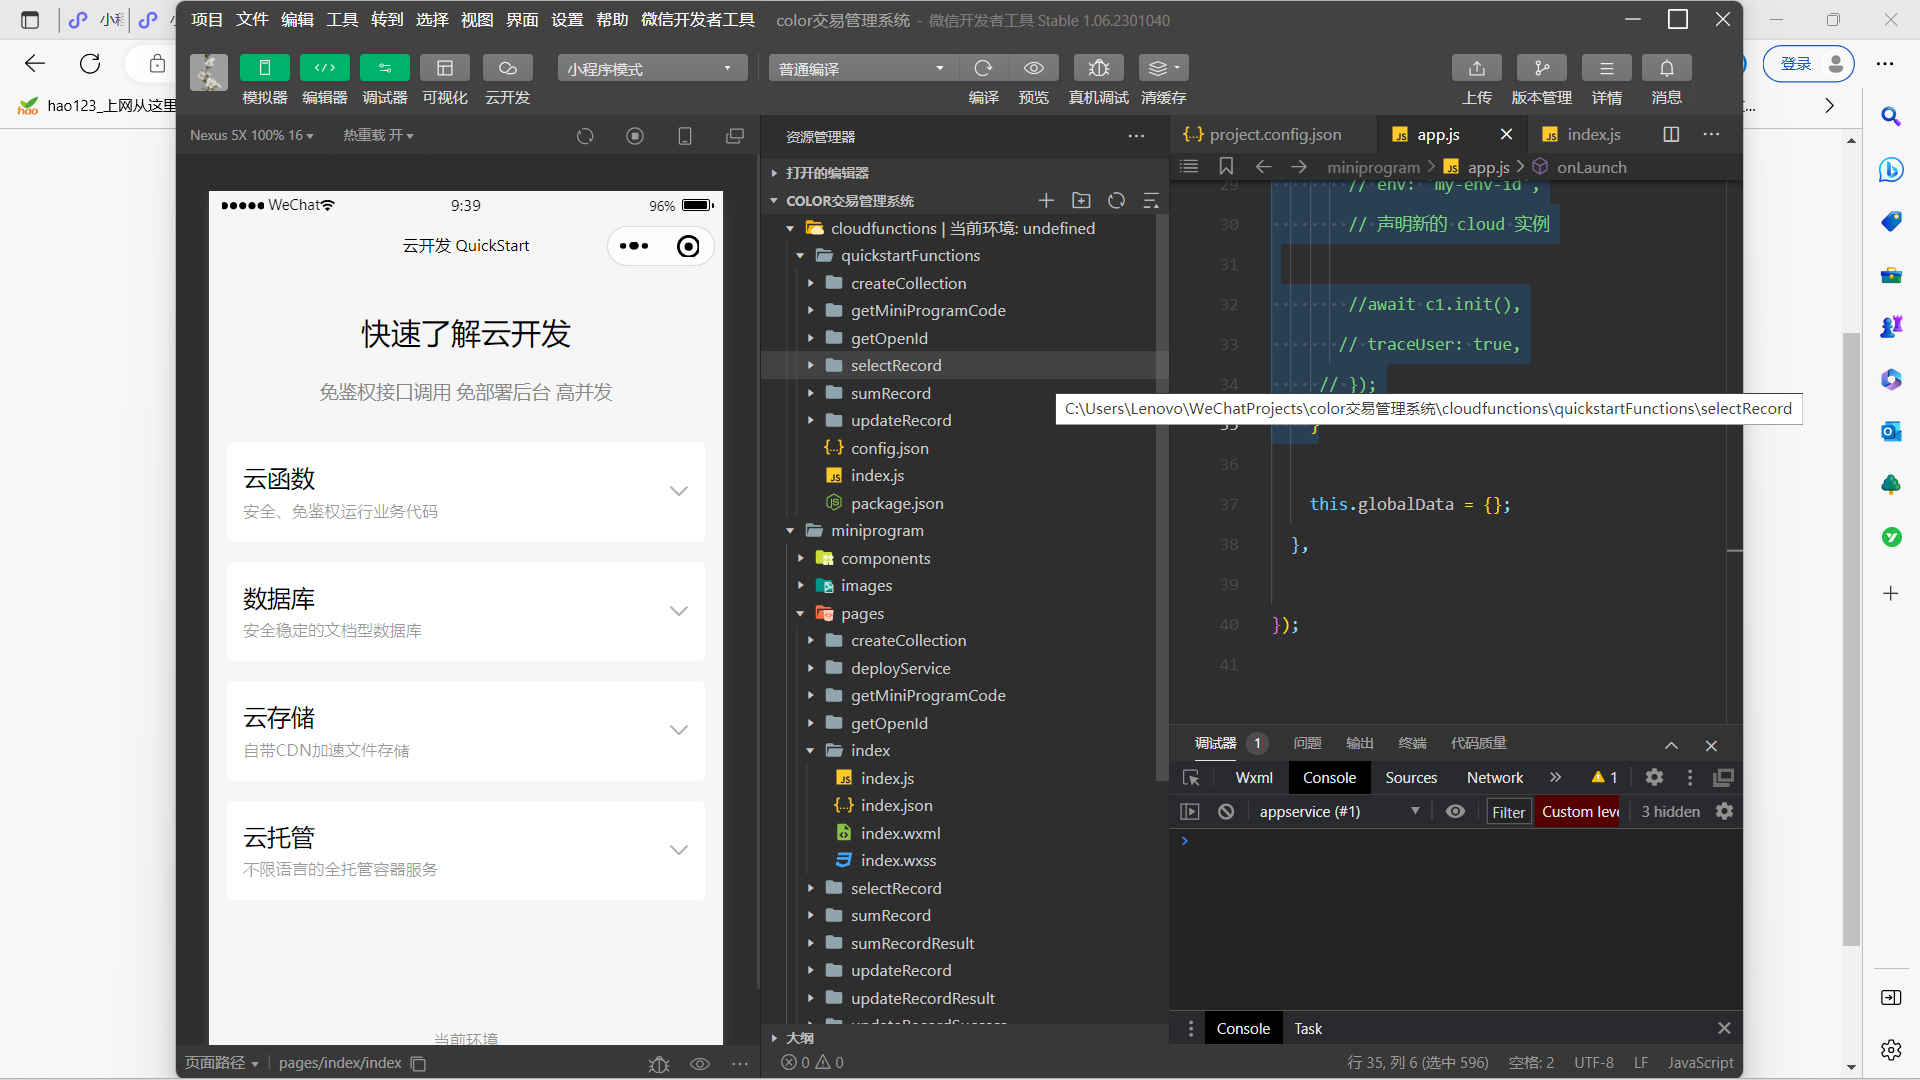1920x1080 pixels.
Task: Click the compile refresh (编译) icon
Action: tap(983, 68)
